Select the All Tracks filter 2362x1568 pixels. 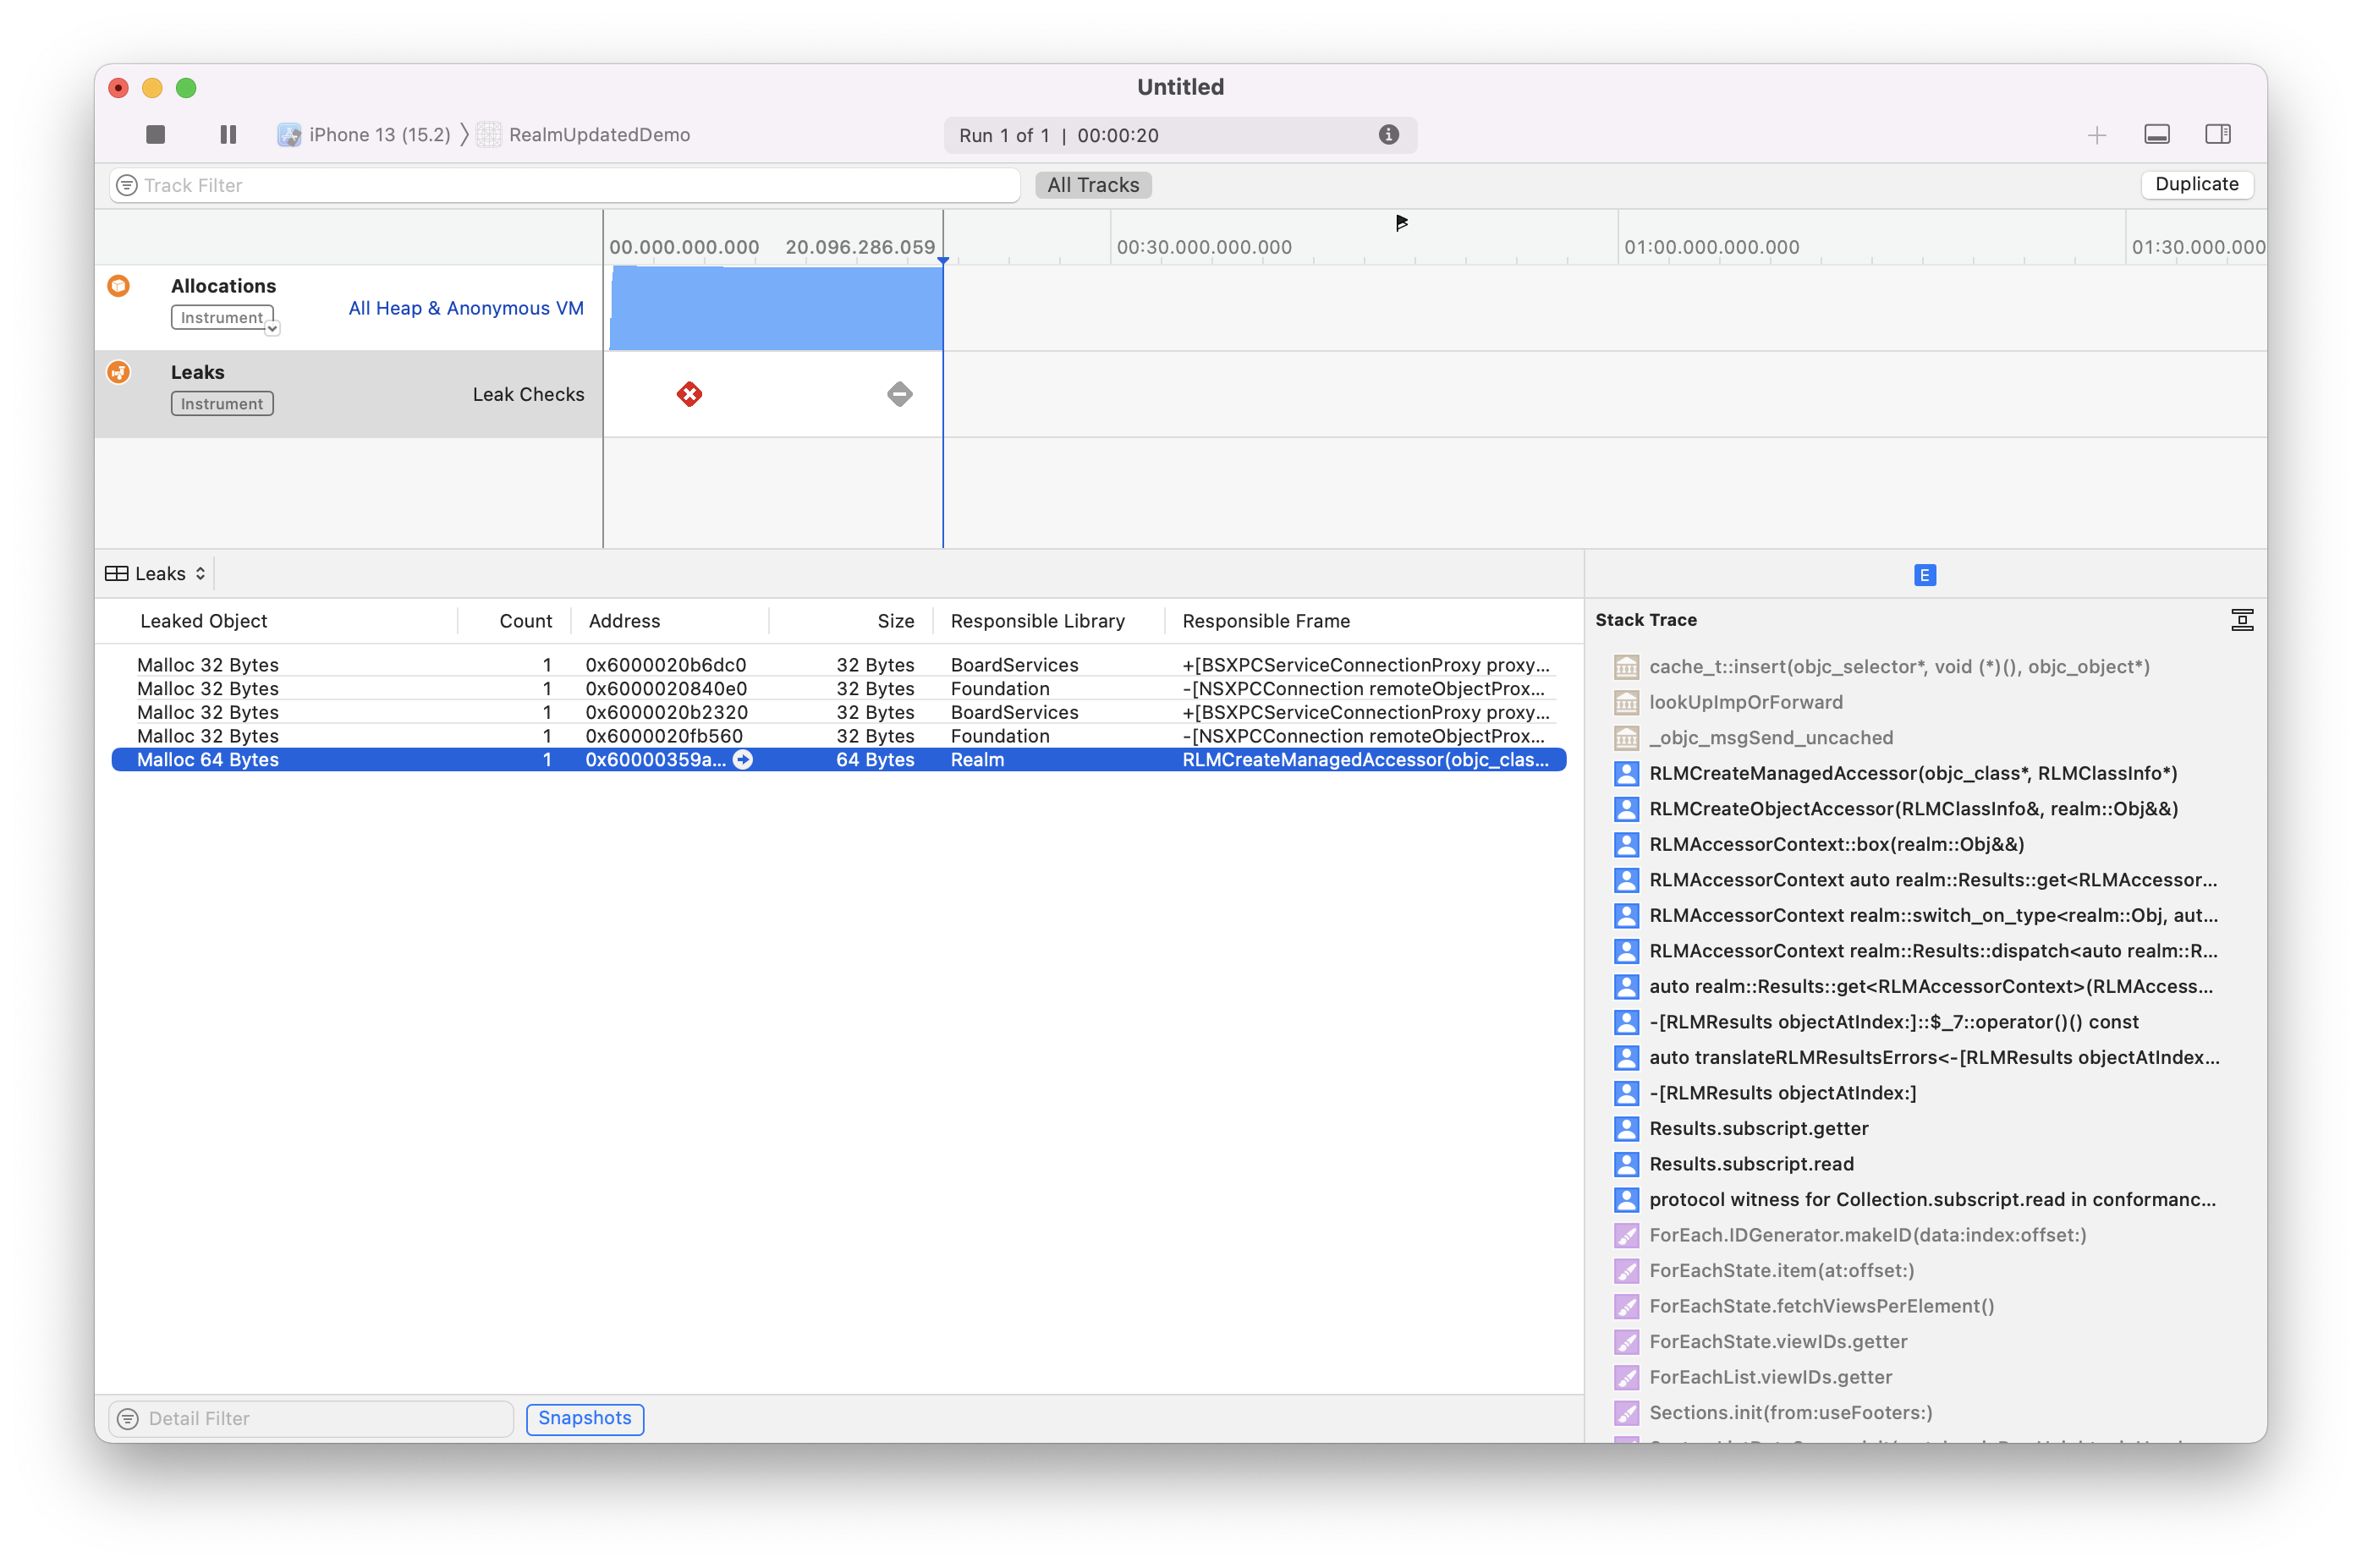pos(1093,185)
